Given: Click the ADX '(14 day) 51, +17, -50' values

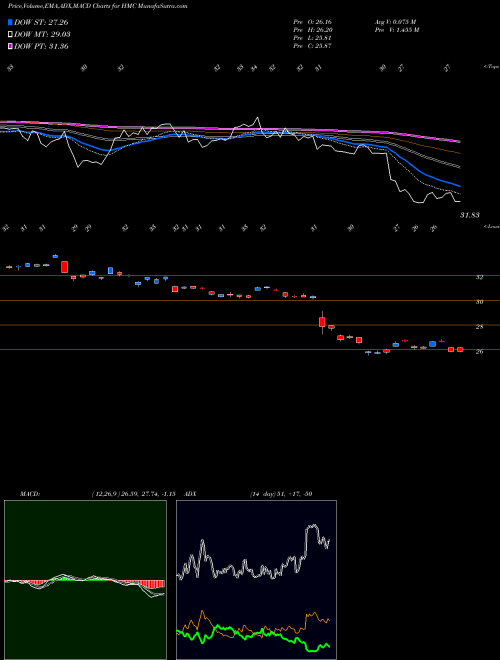Looking at the screenshot, I should 281,494.
